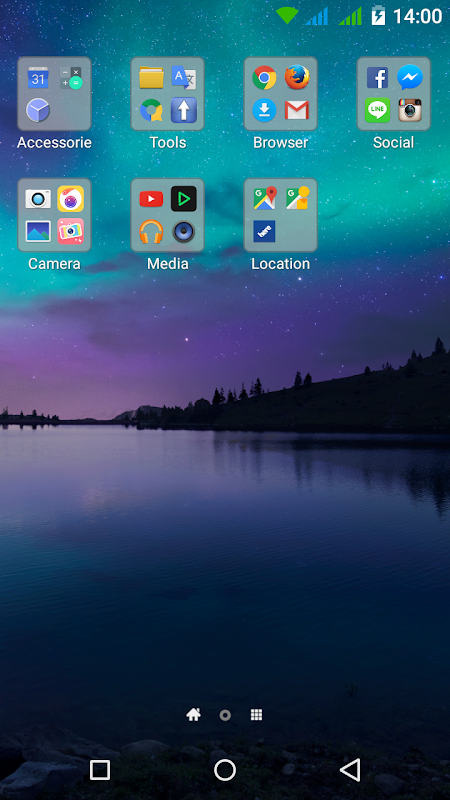This screenshot has width=450, height=800.
Task: Tap the Tools folder label
Action: pyautogui.click(x=168, y=142)
